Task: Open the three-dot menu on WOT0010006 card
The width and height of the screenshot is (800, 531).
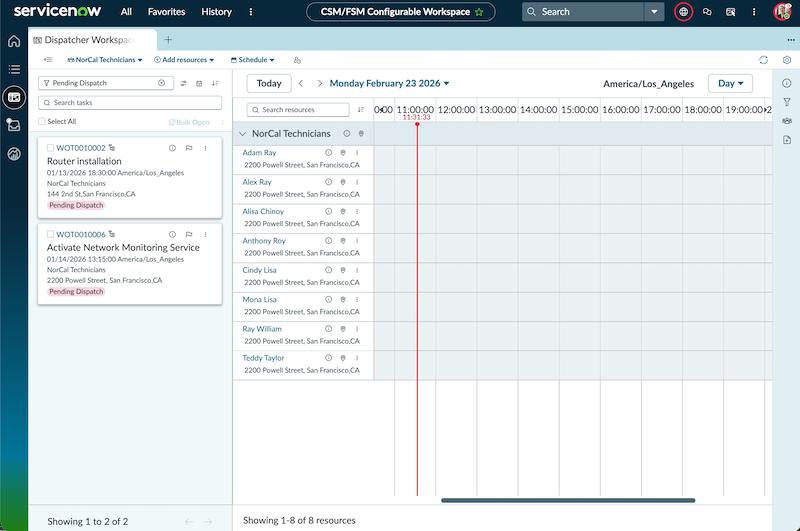Action: [206, 235]
